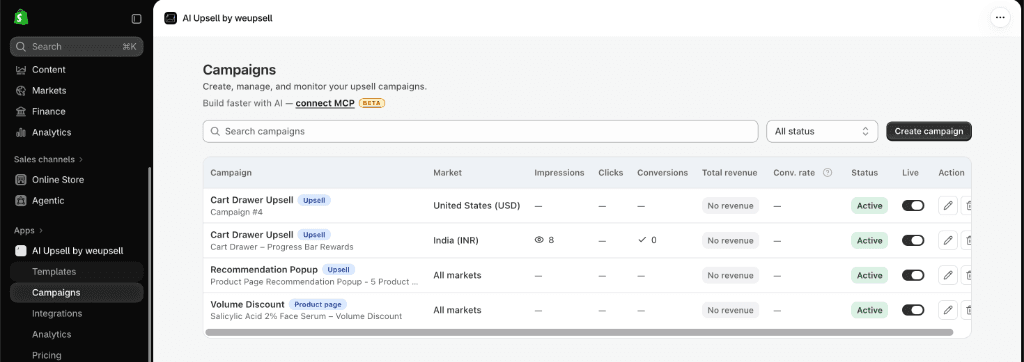The image size is (1024, 362).
Task: Click the Online Store icon
Action: [x=21, y=180]
